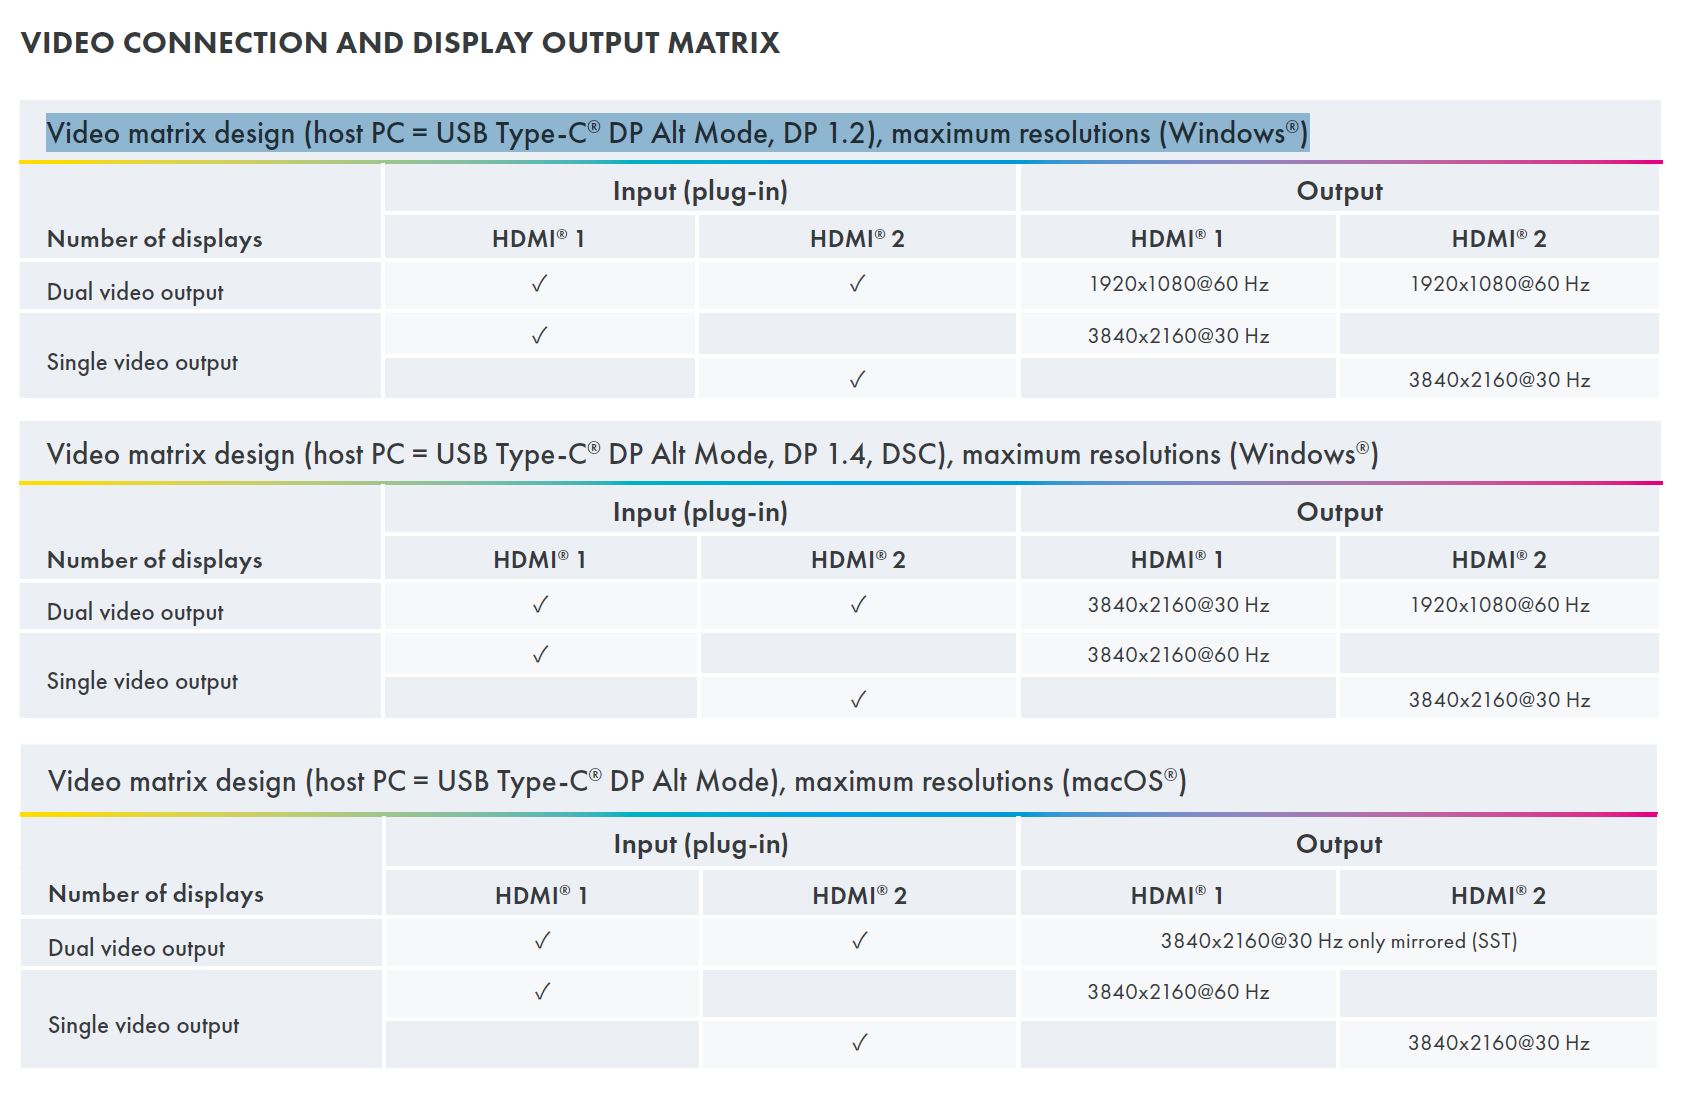The height and width of the screenshot is (1105, 1697).
Task: Click dual output 3840x2160@30 Hz in DP 1.4 table
Action: pos(1178,605)
